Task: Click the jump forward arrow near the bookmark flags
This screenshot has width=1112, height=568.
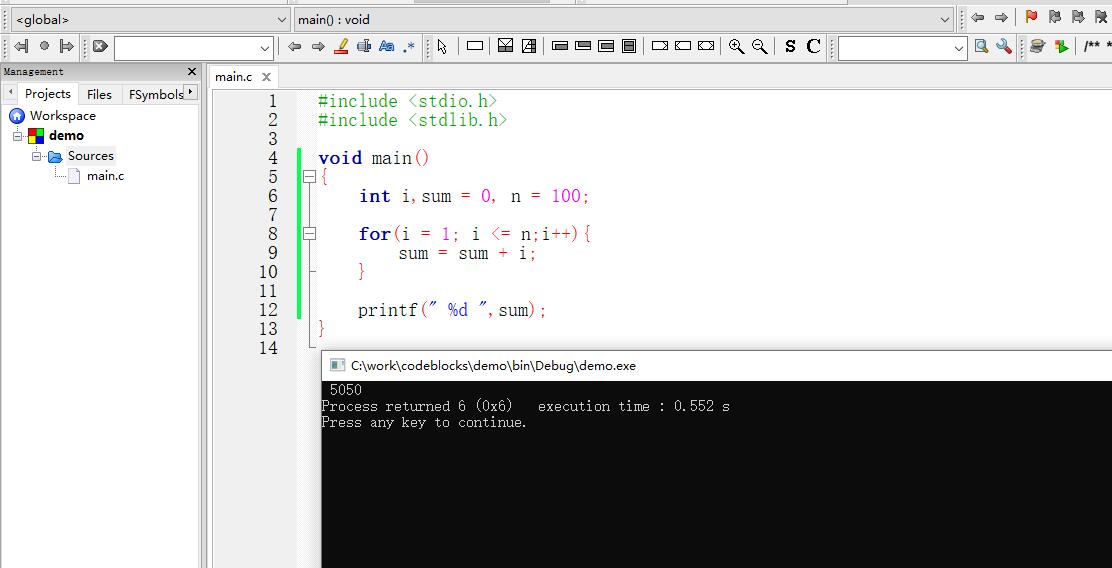Action: (x=1001, y=18)
